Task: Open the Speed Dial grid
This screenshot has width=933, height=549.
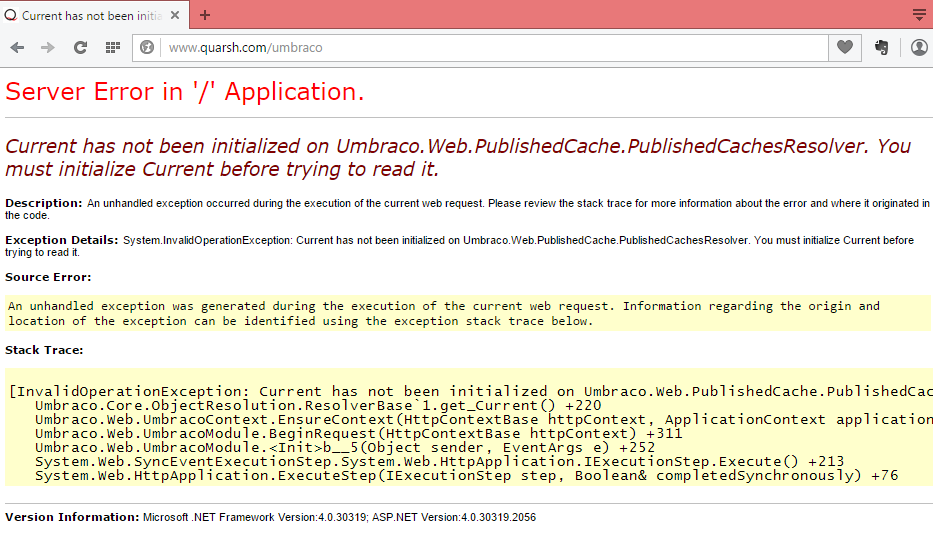Action: point(112,48)
